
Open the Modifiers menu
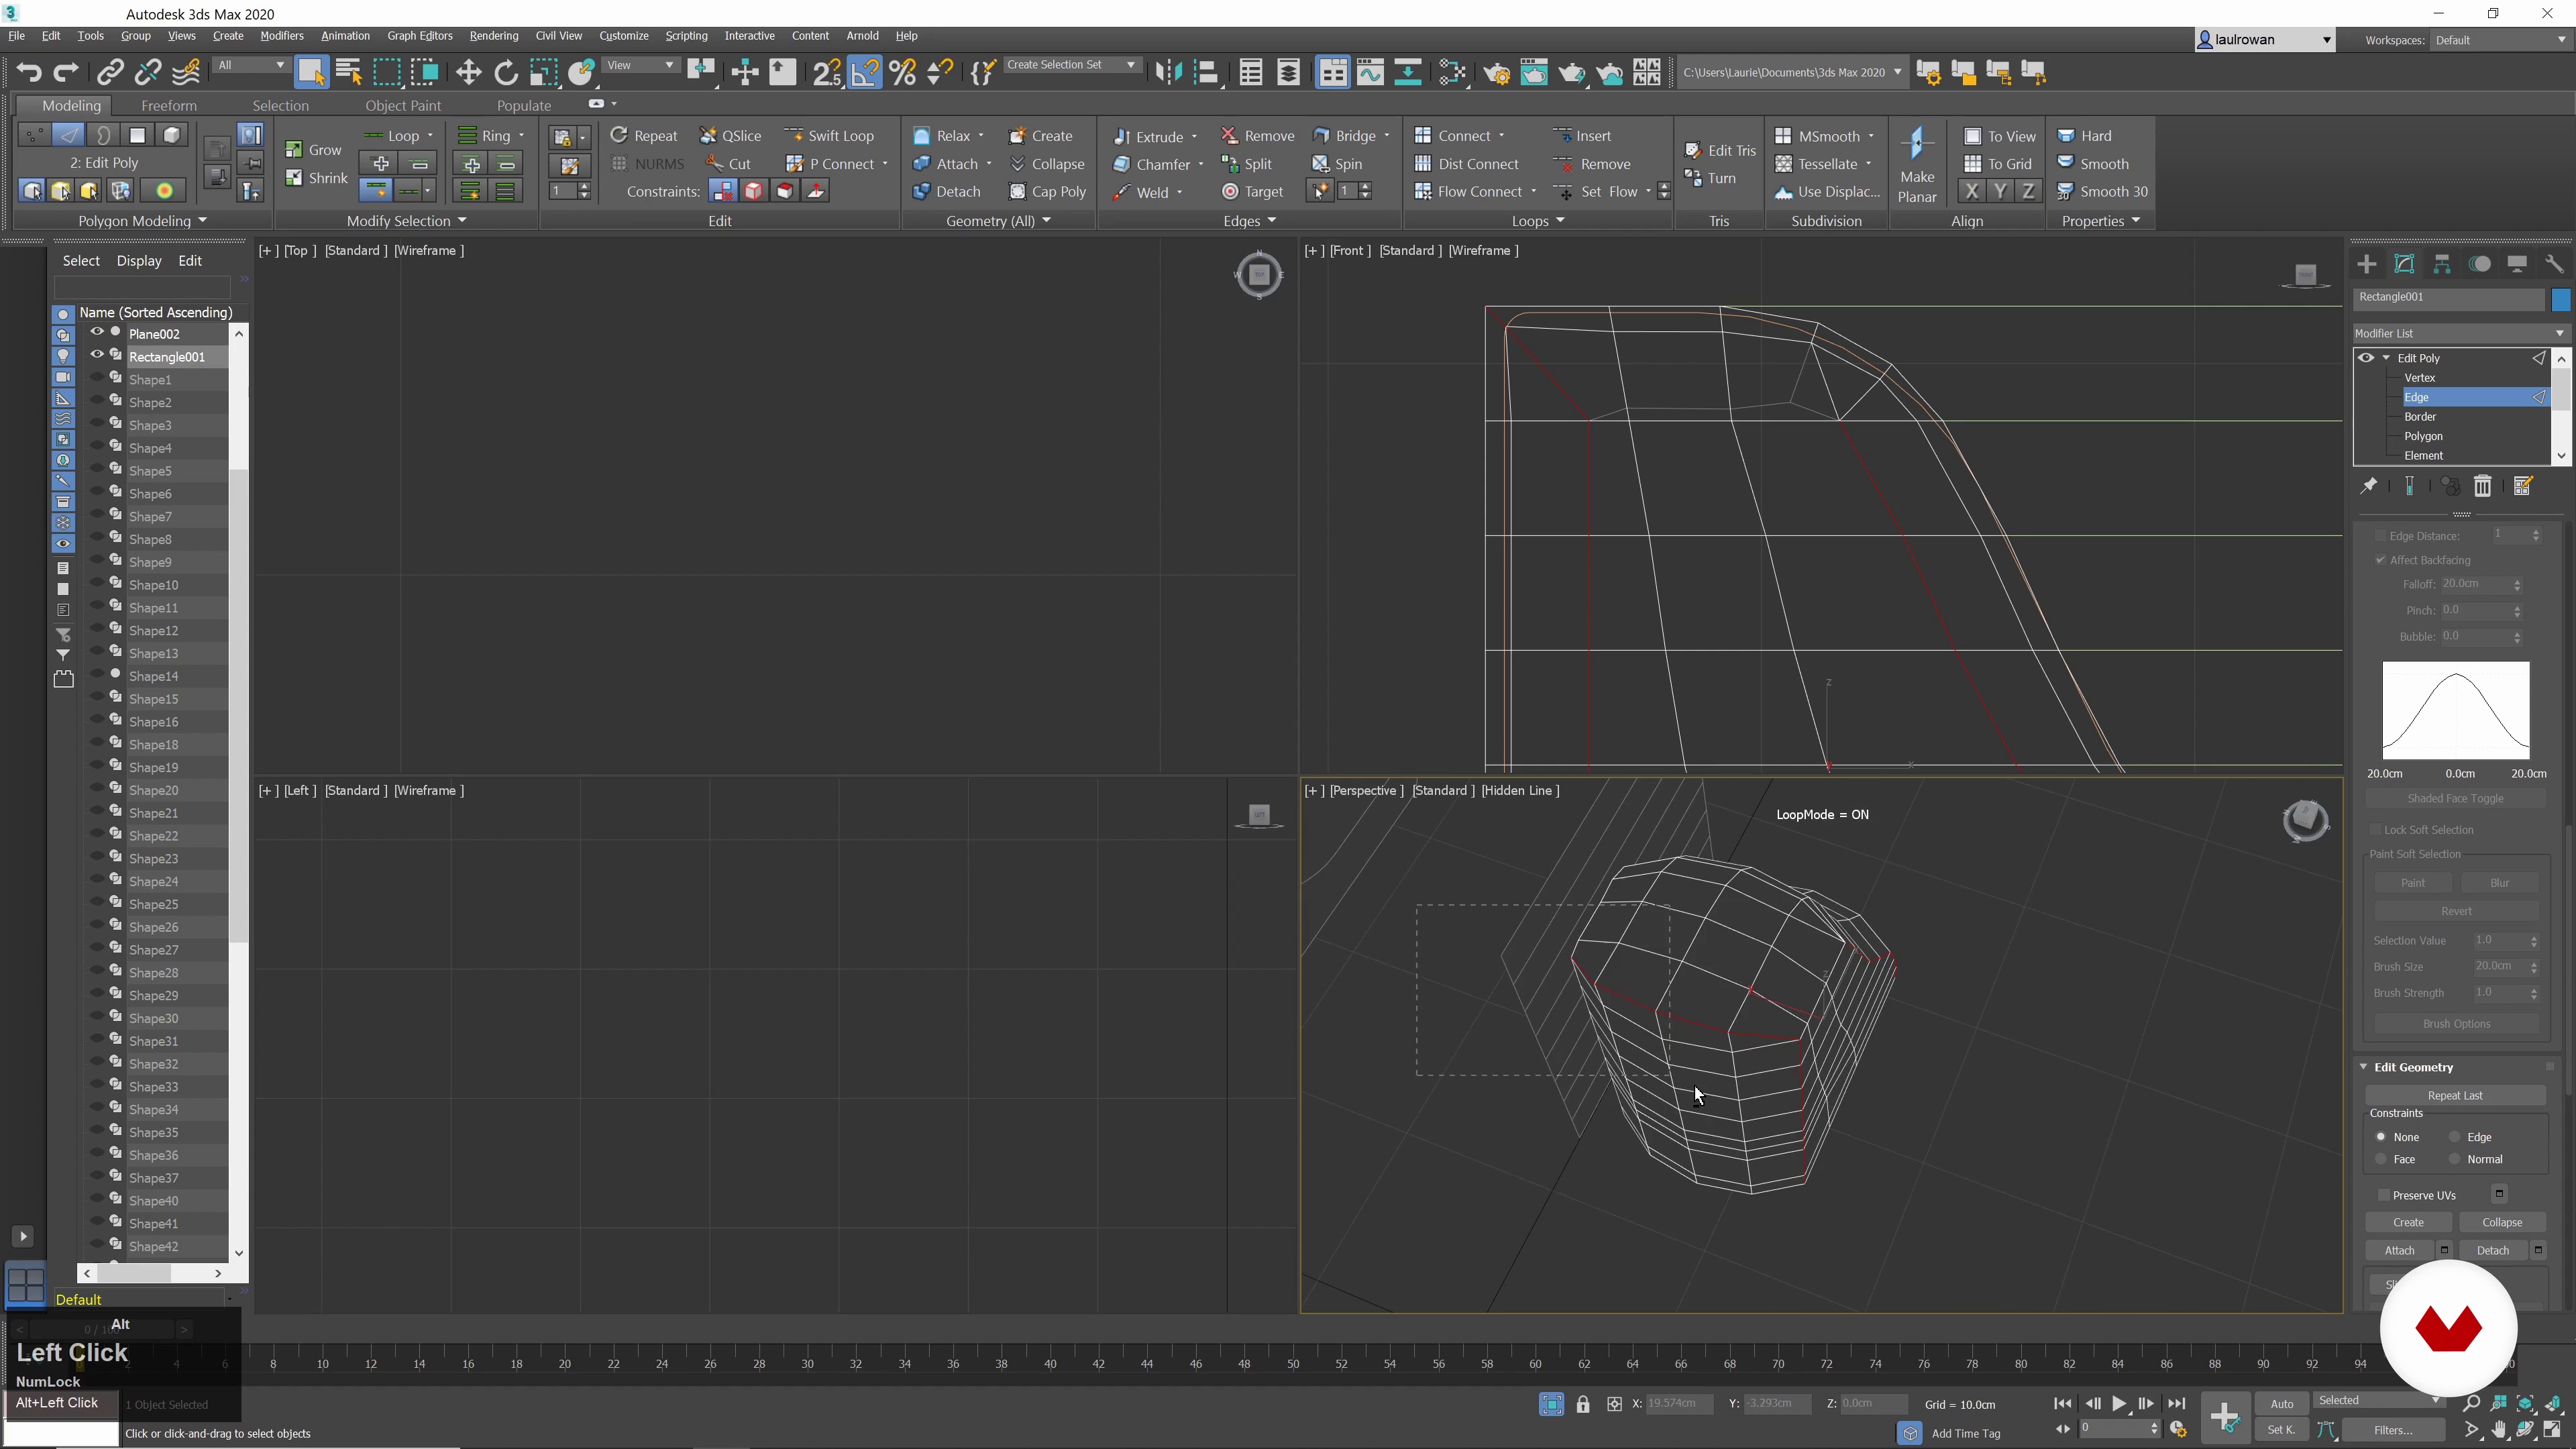pyautogui.click(x=281, y=36)
